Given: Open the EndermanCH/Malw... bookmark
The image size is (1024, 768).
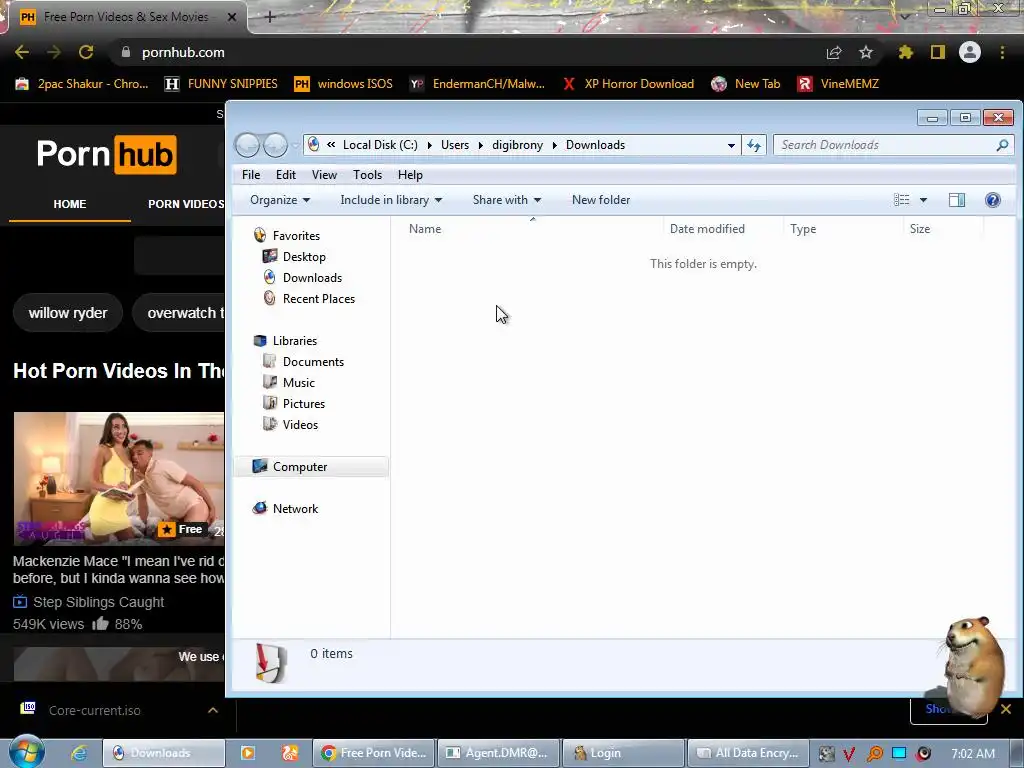Looking at the screenshot, I should pos(477,84).
